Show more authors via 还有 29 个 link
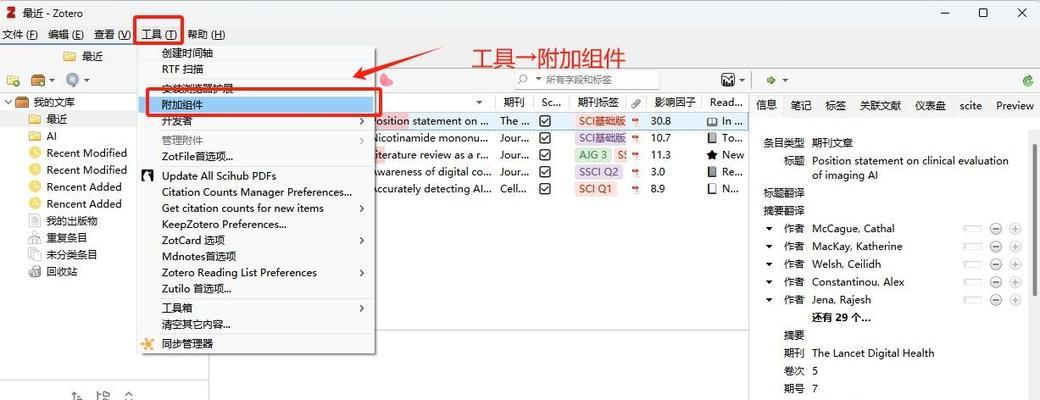 (x=841, y=318)
